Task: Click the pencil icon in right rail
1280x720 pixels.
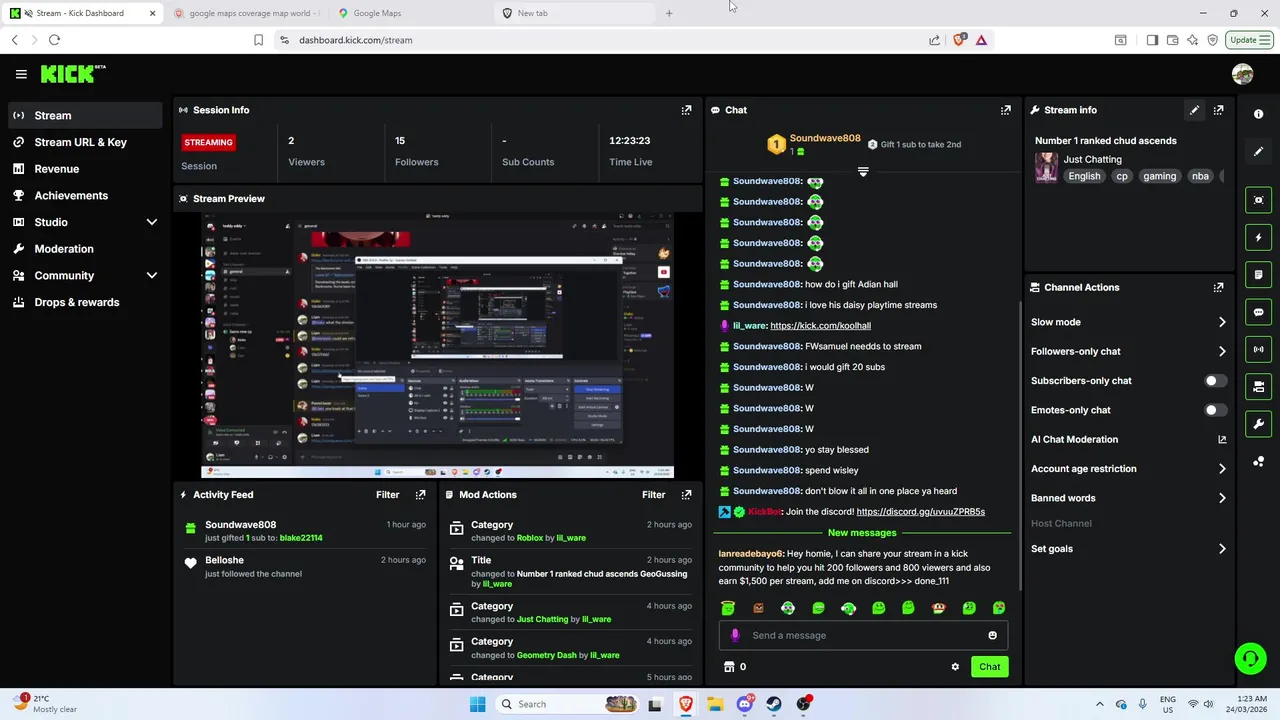Action: 1258,152
